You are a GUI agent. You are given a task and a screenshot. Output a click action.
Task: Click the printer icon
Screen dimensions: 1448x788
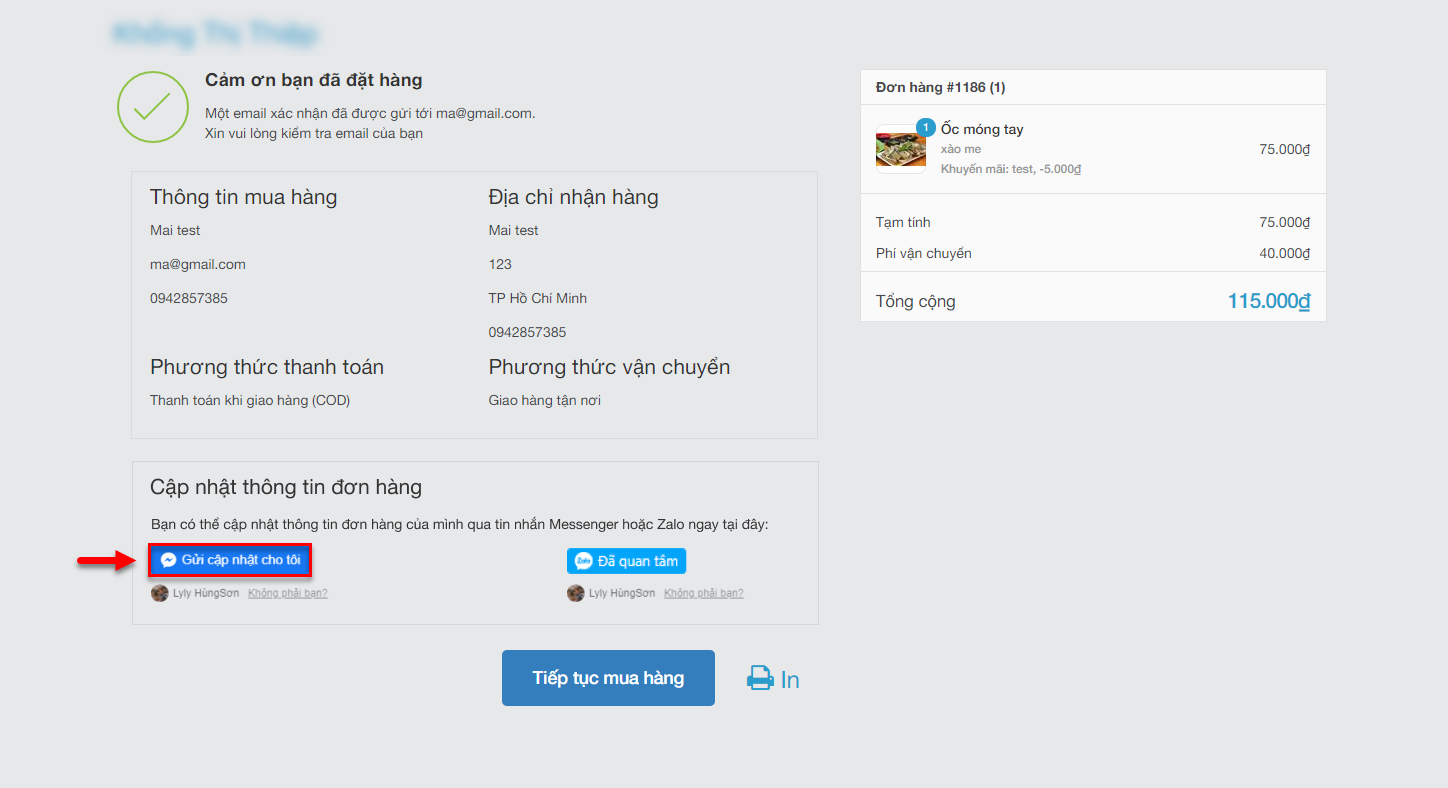click(x=761, y=679)
